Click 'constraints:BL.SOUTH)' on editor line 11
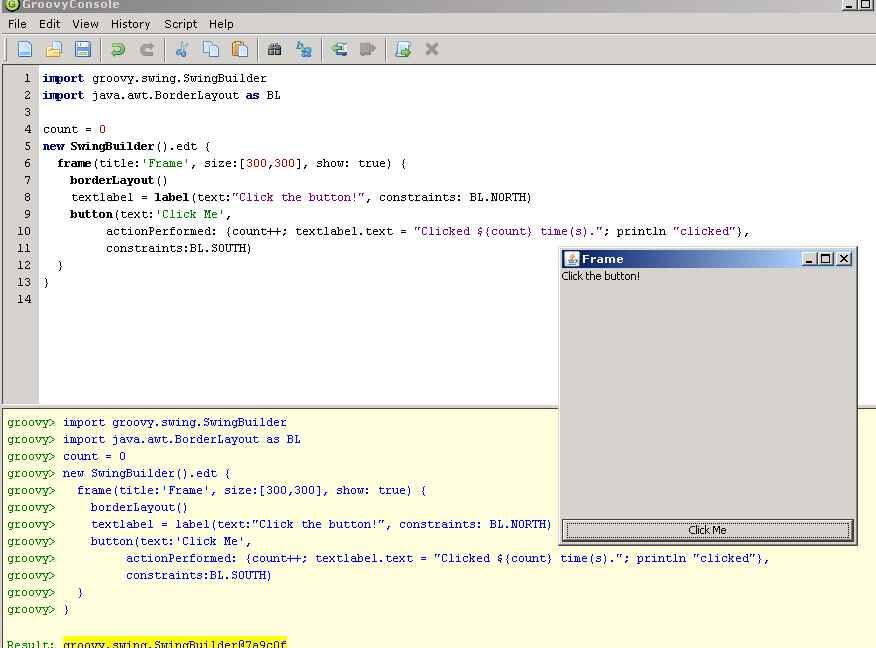Image resolution: width=876 pixels, height=648 pixels. [x=179, y=249]
